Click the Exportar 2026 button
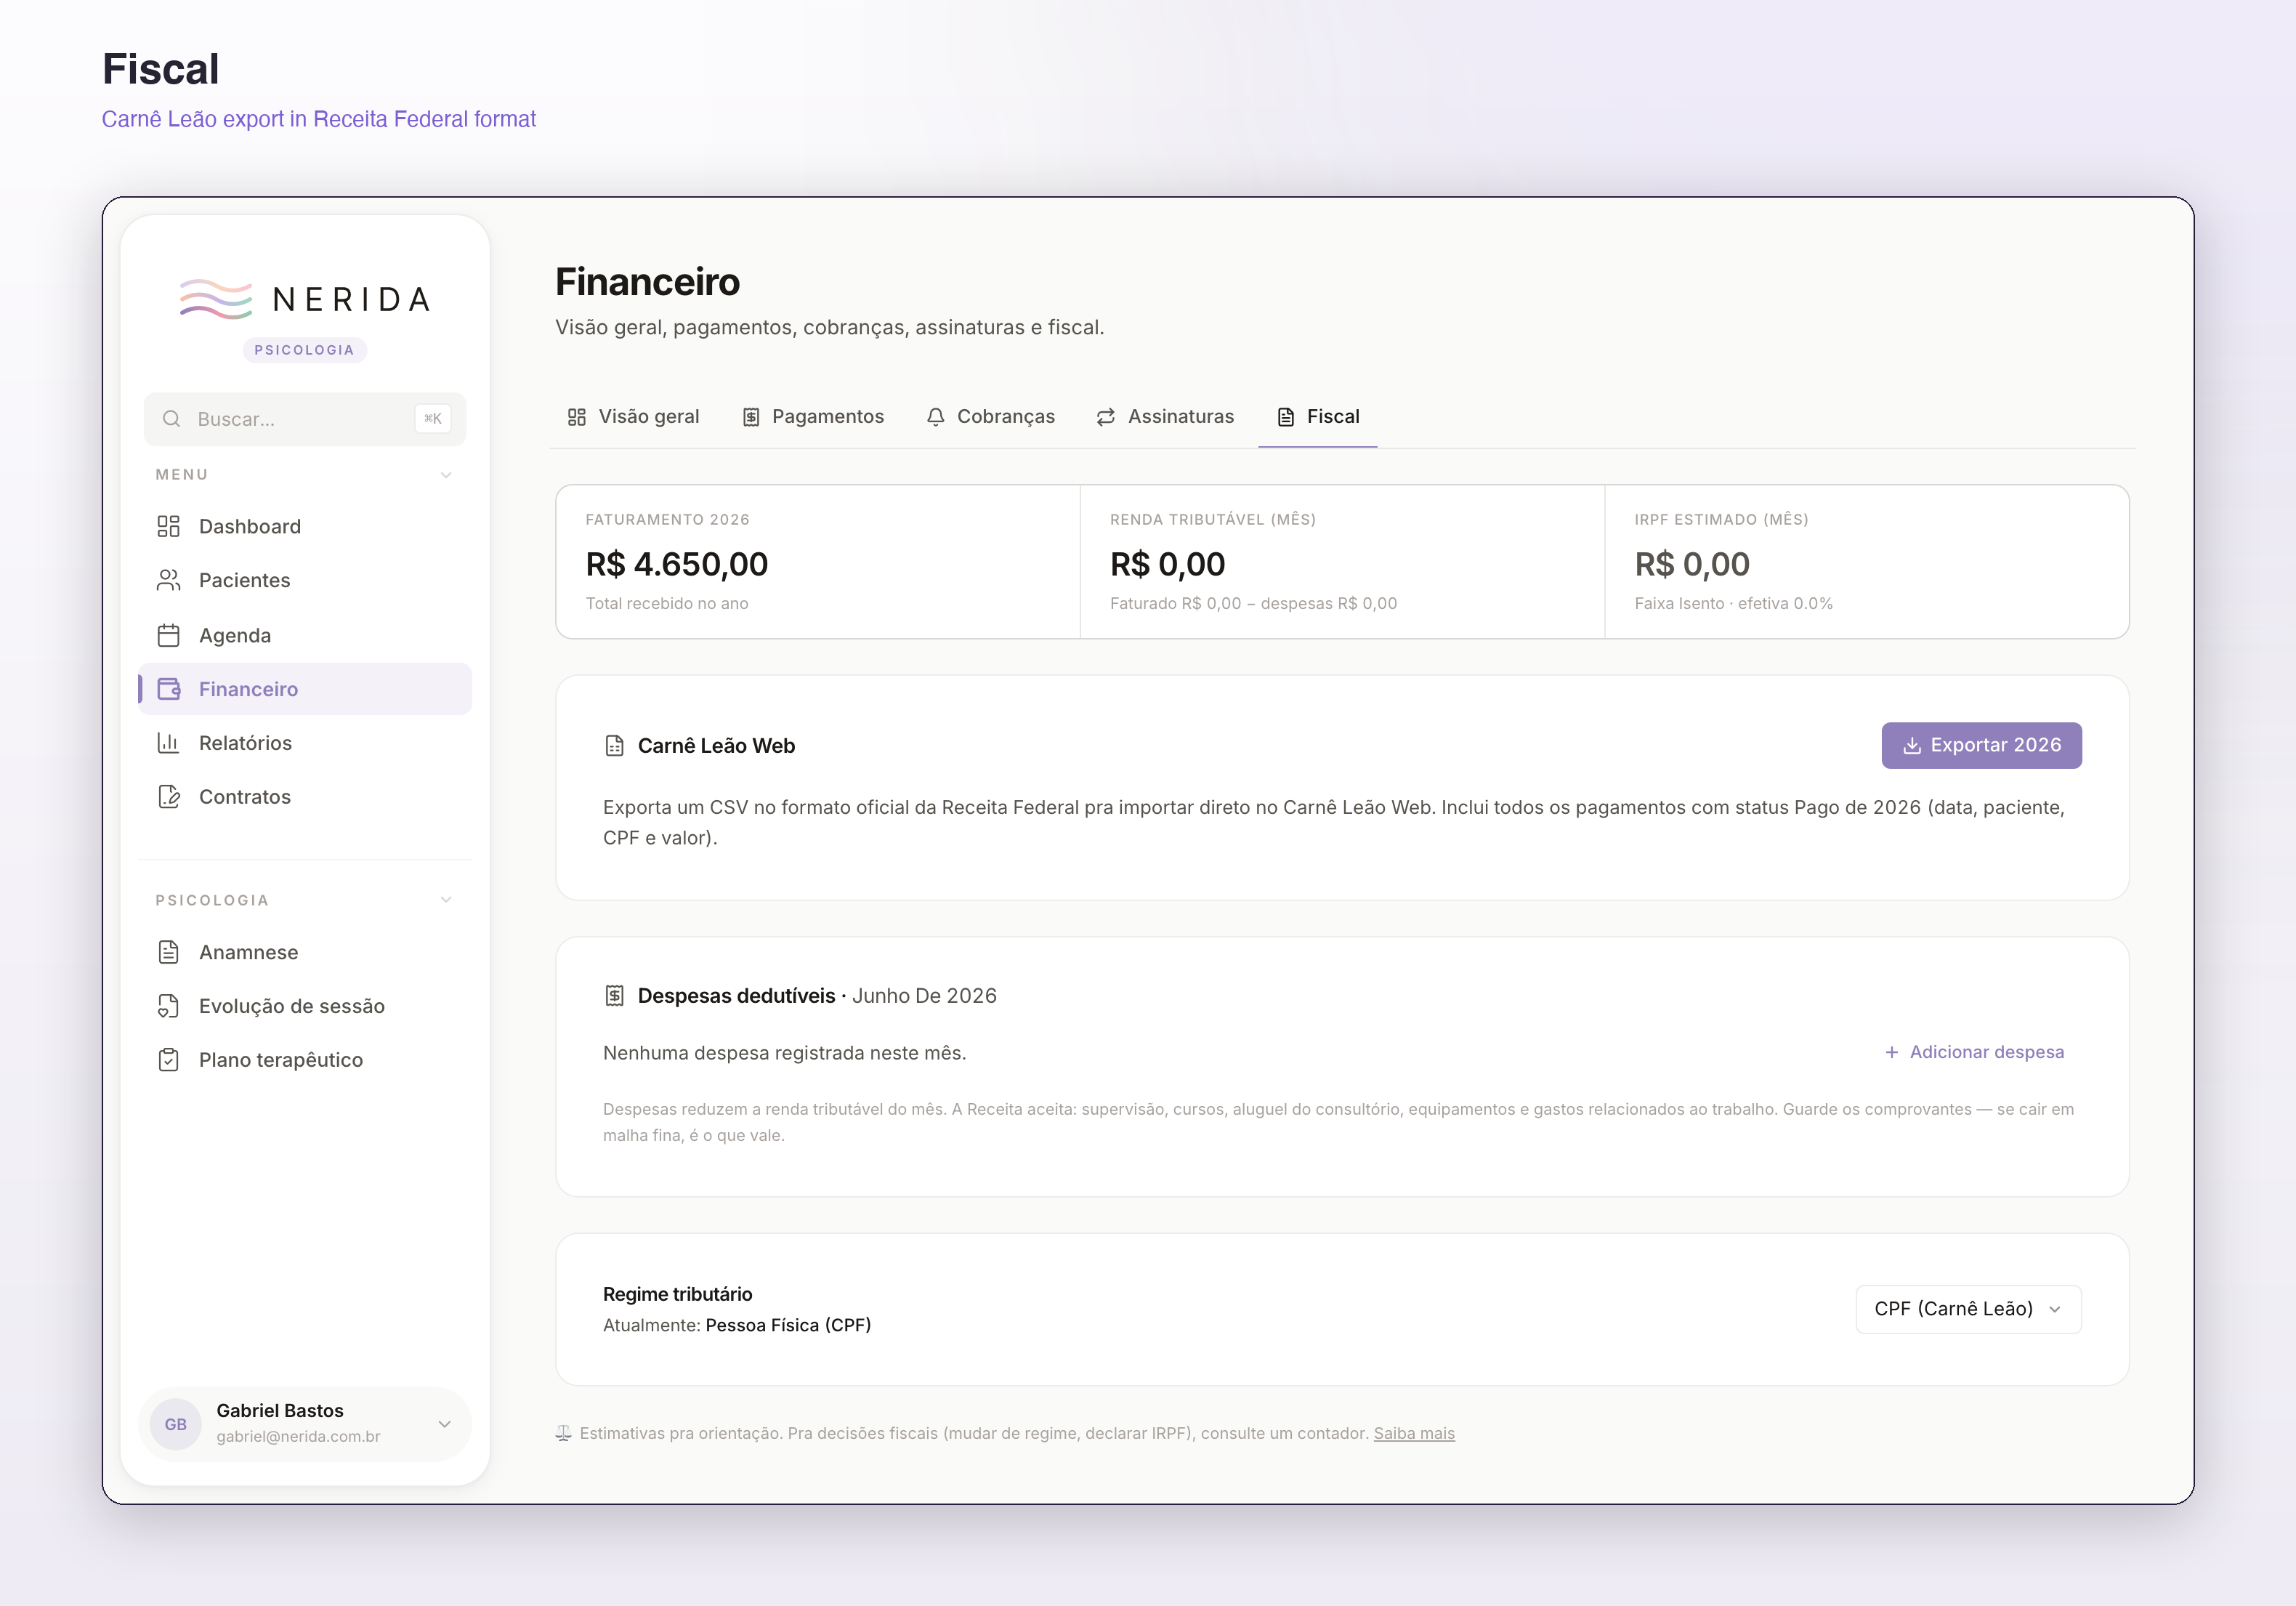The width and height of the screenshot is (2296, 1606). 1981,746
